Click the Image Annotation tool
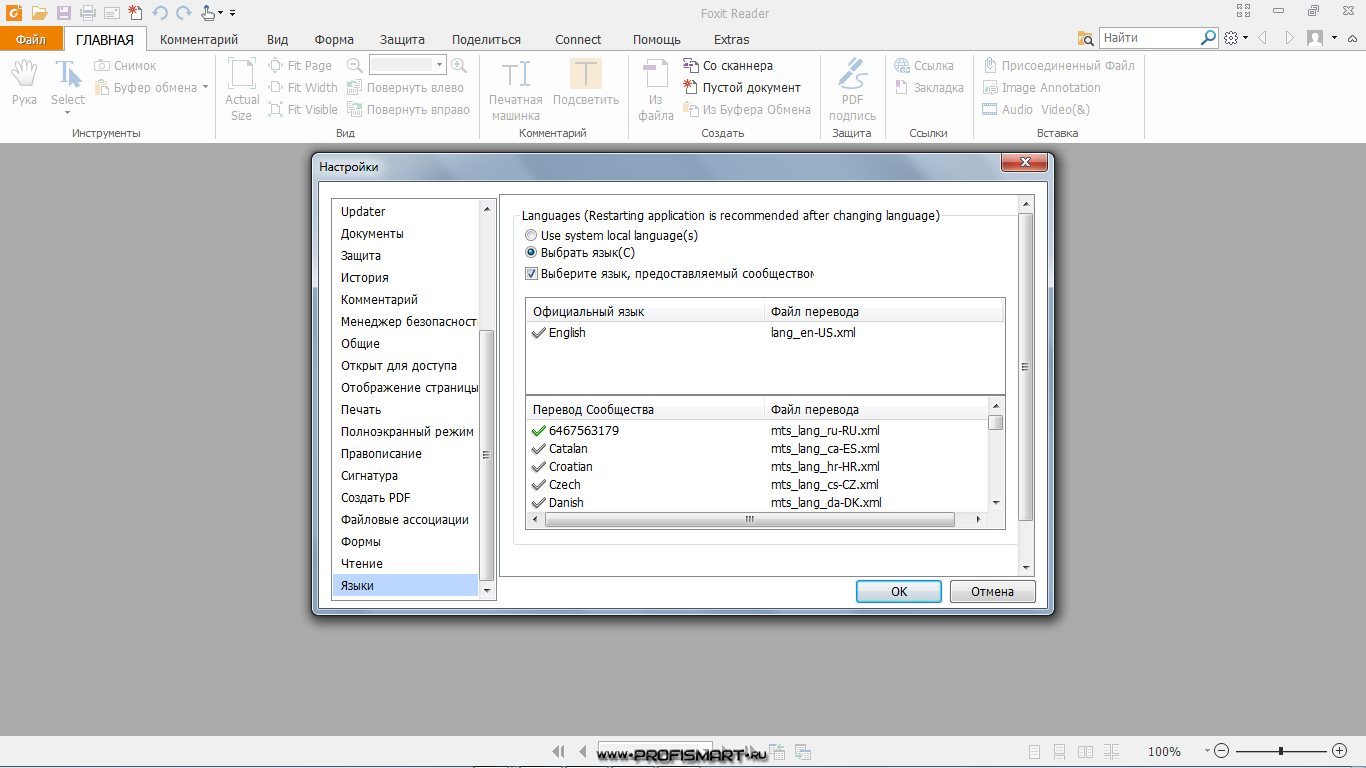The image size is (1366, 768). [1041, 87]
